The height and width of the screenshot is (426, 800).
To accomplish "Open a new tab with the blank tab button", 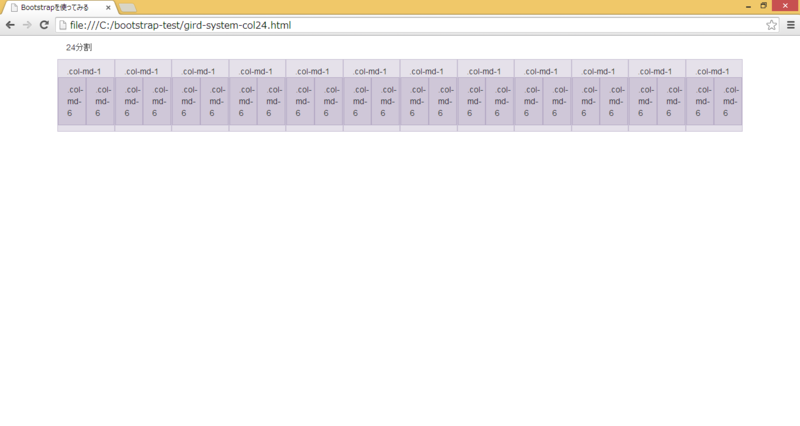I will (x=128, y=8).
